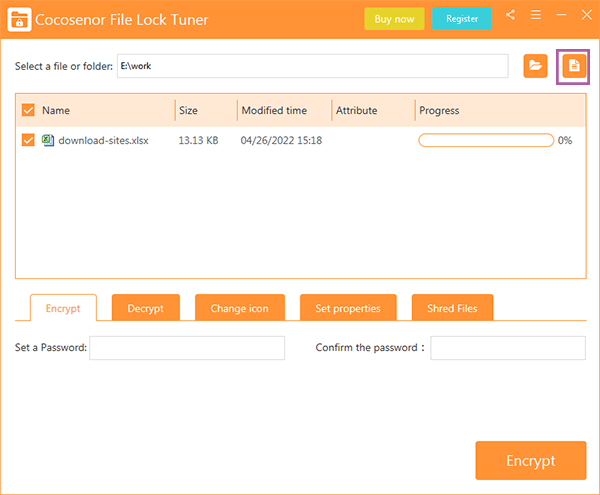The height and width of the screenshot is (495, 600).
Task: Click the Name column header
Action: pyautogui.click(x=56, y=110)
